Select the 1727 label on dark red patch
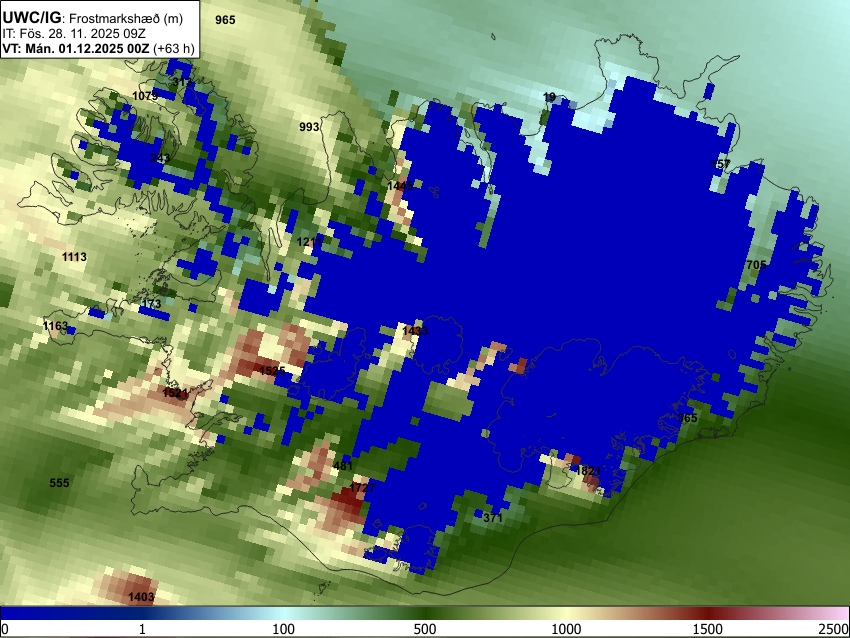850x638 pixels. tap(362, 487)
